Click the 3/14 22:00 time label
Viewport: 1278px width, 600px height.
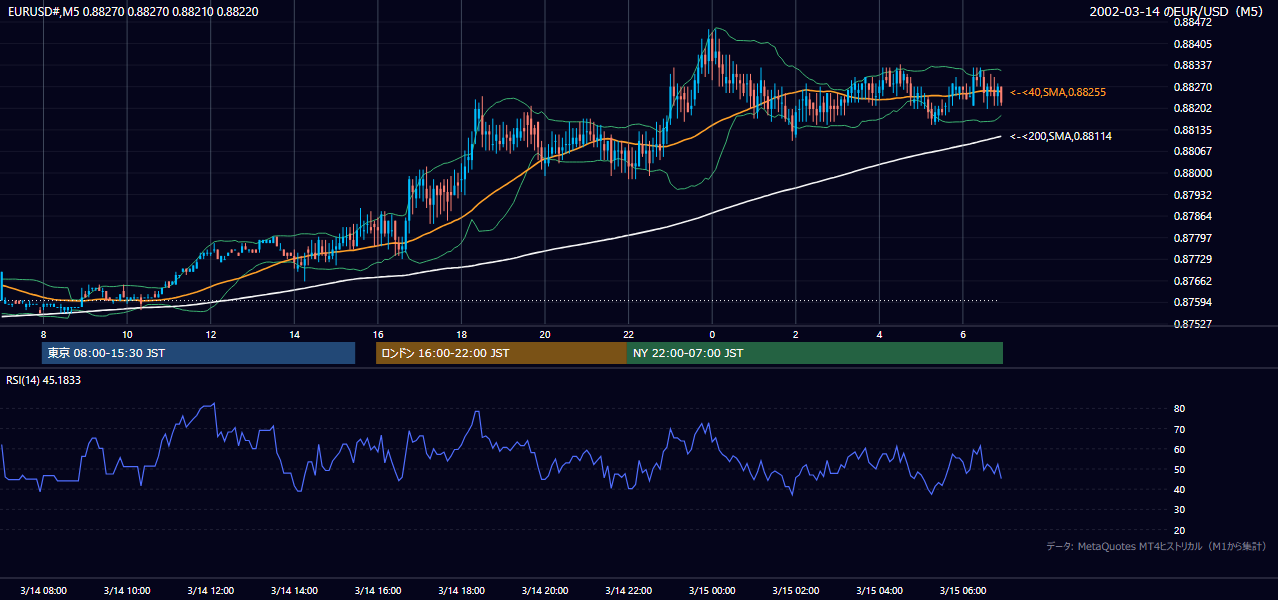tap(628, 591)
